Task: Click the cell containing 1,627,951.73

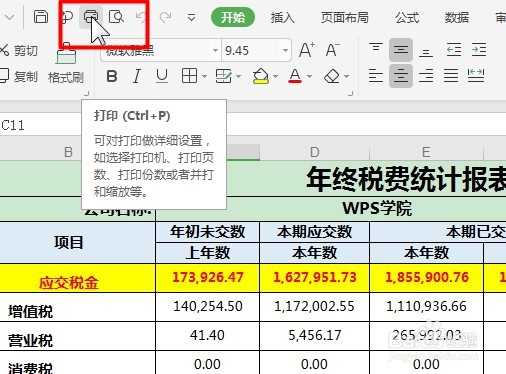Action: click(314, 278)
